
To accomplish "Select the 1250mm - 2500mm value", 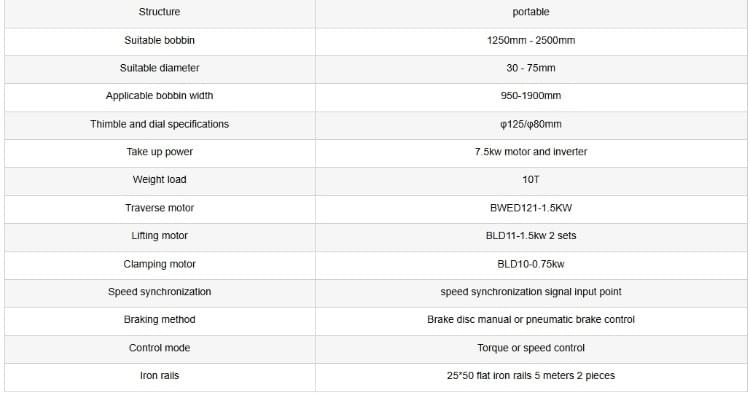I will coord(531,40).
